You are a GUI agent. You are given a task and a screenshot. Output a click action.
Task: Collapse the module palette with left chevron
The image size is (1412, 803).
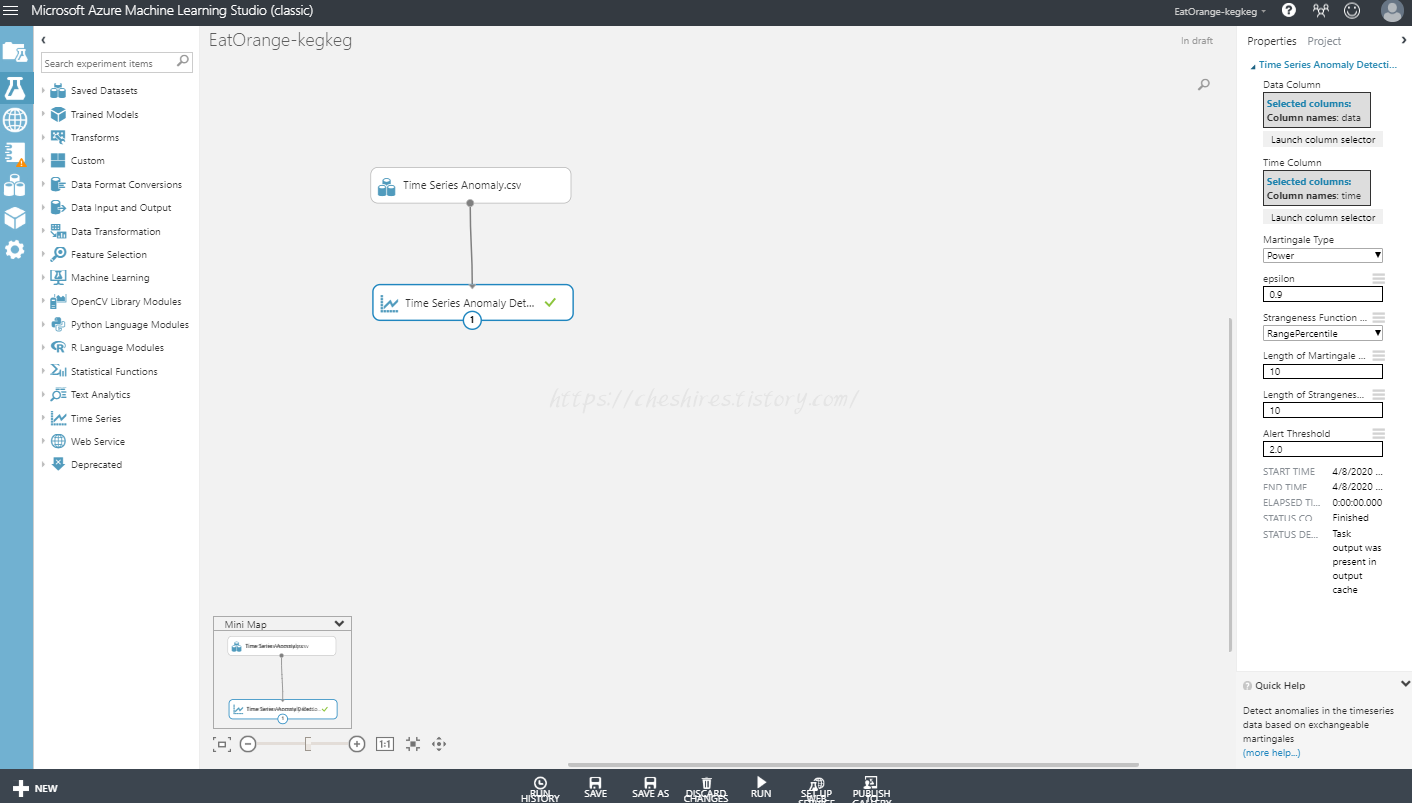44,40
